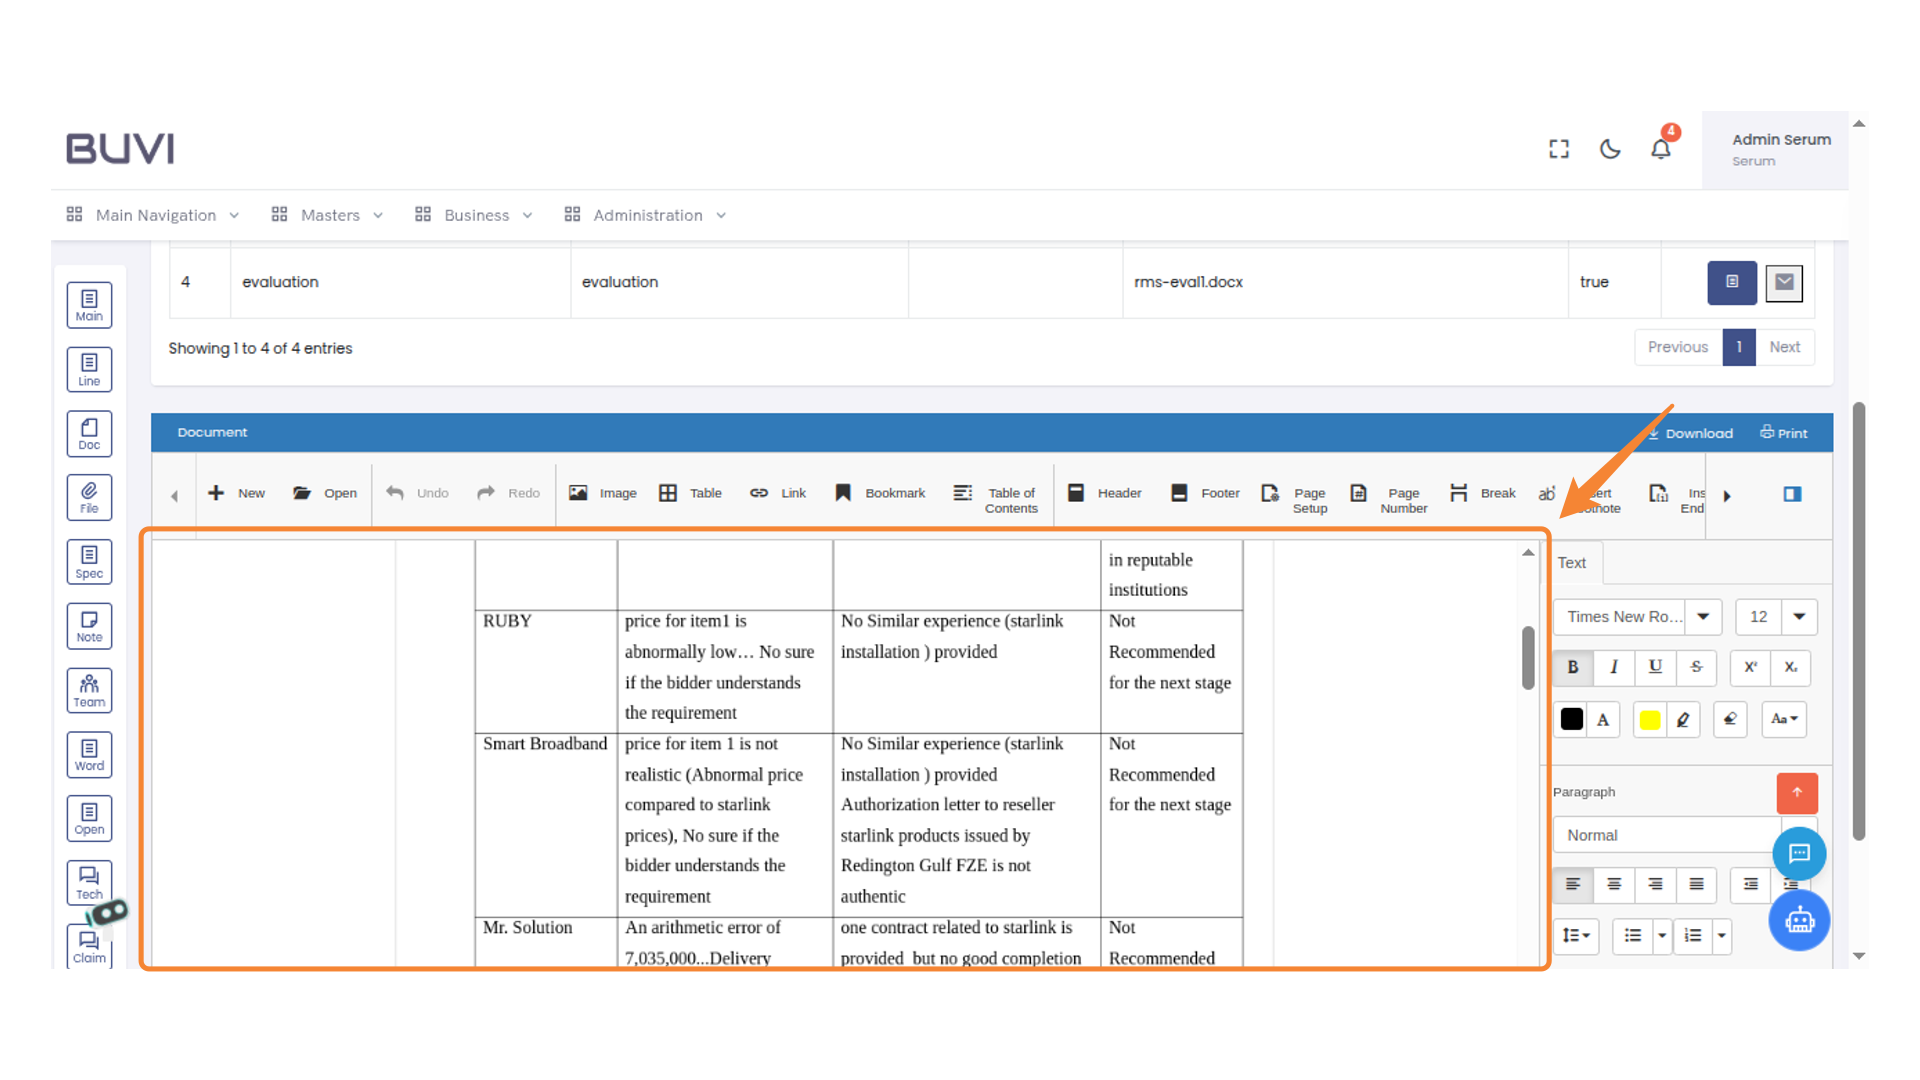Enable strikethrough formatting

point(1696,667)
